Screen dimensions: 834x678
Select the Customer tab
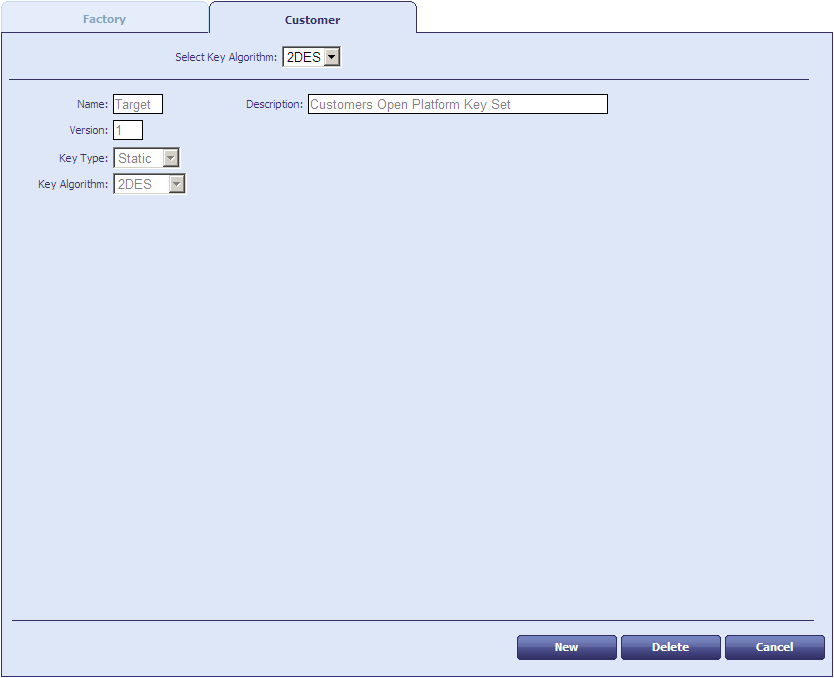click(312, 20)
